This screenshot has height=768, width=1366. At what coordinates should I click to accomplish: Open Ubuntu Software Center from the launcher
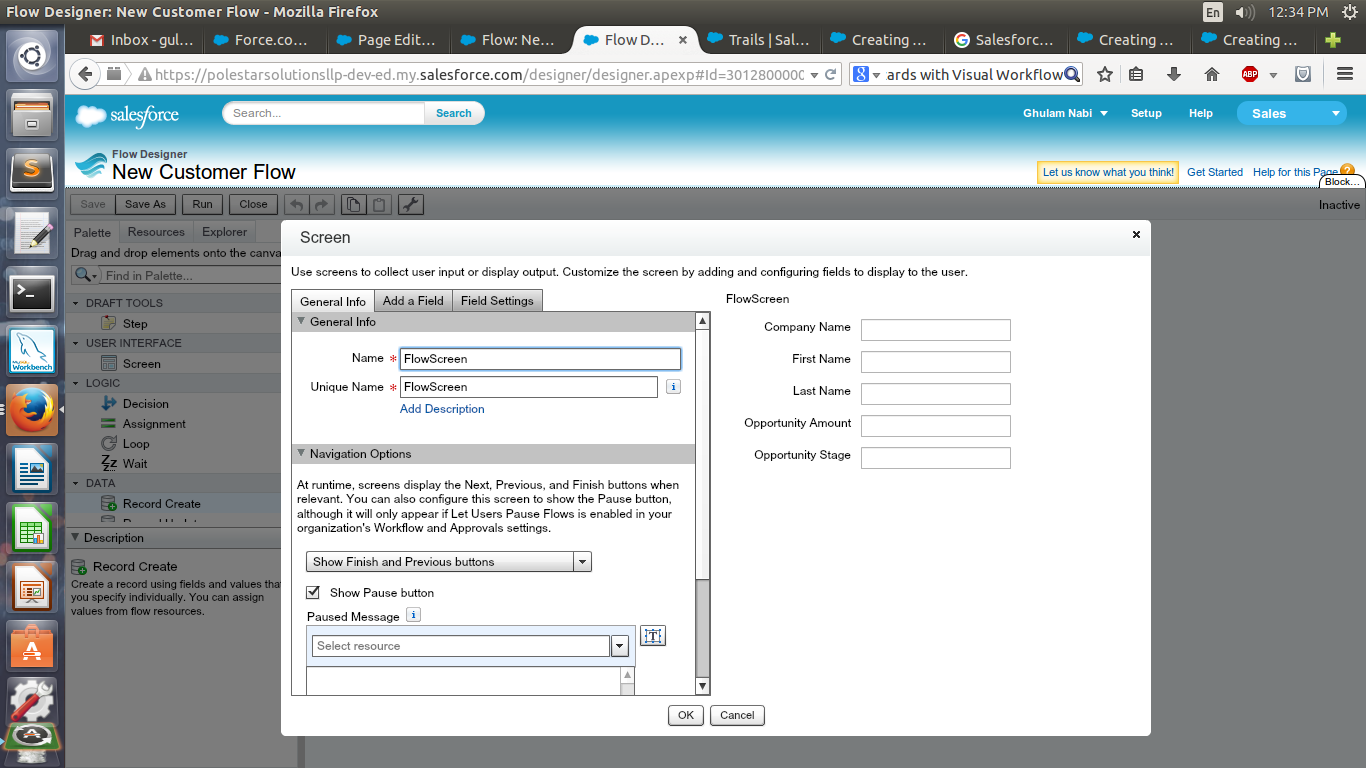[x=33, y=645]
